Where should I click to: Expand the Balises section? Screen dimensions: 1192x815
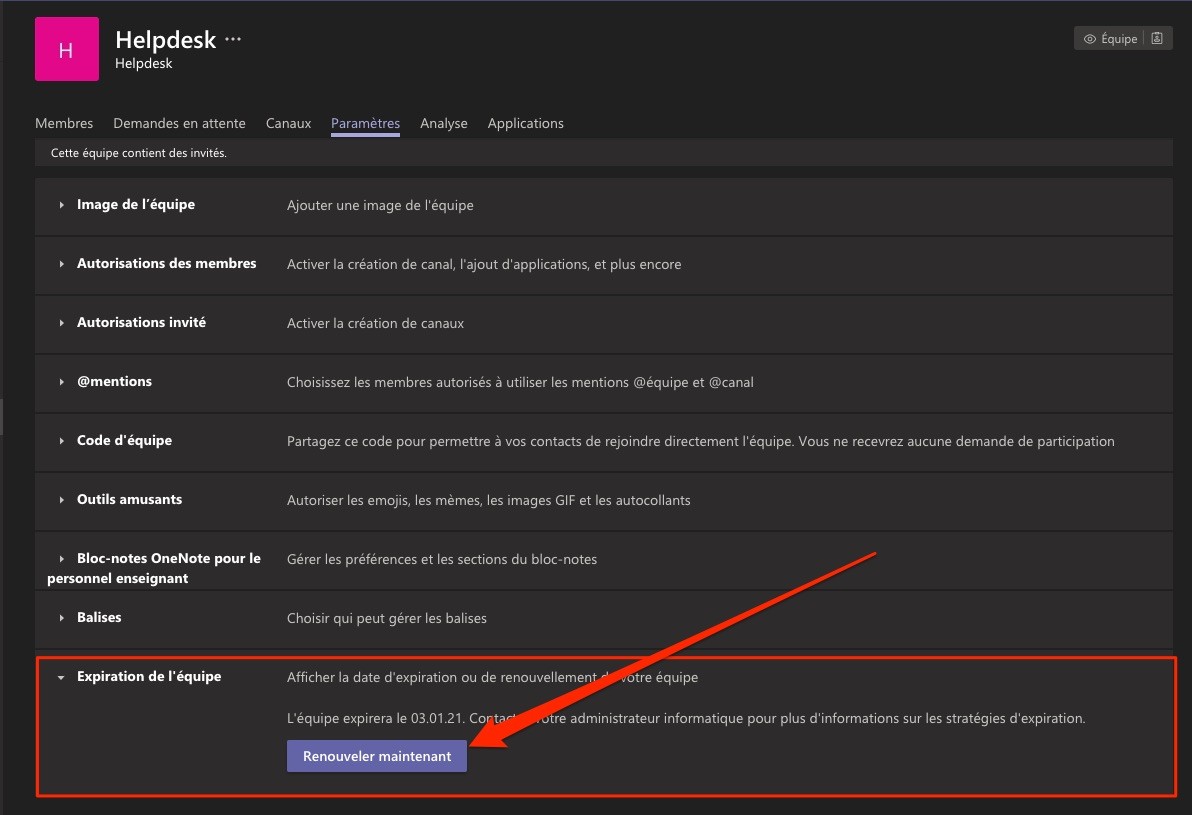(x=99, y=618)
